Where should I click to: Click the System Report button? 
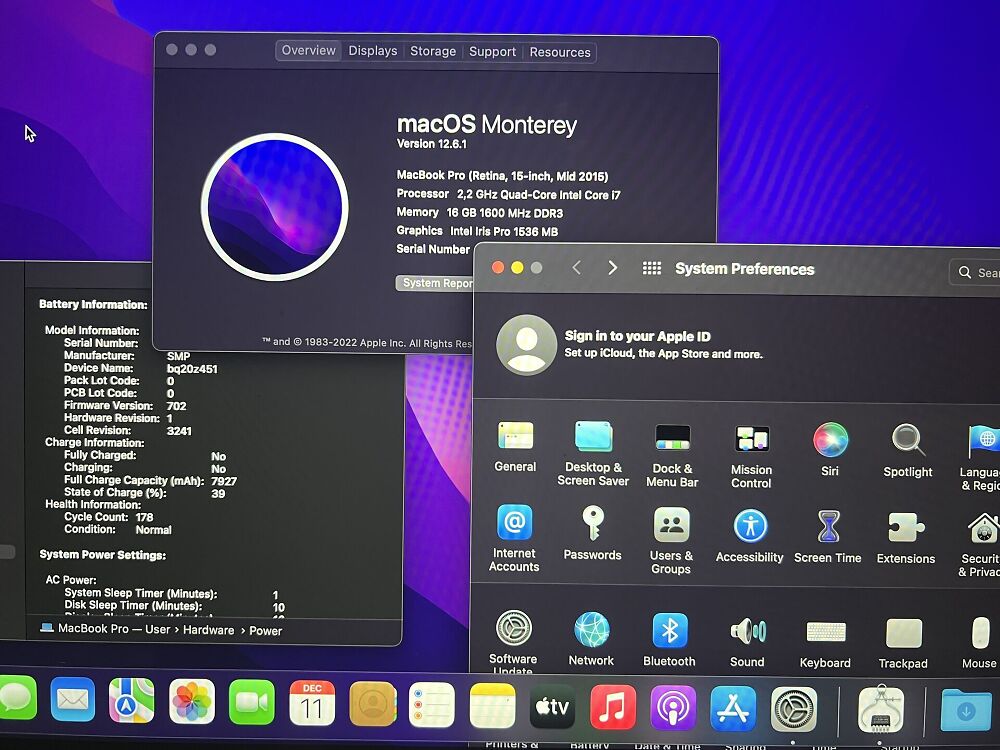click(x=435, y=283)
